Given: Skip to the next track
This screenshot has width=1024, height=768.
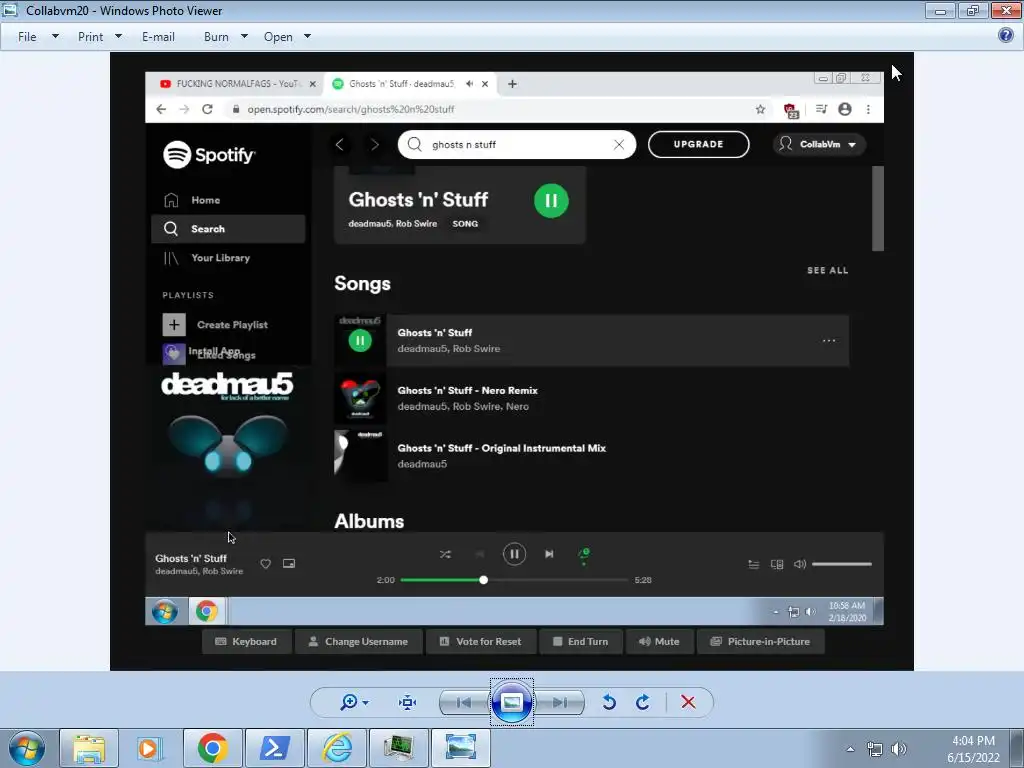Looking at the screenshot, I should (549, 554).
